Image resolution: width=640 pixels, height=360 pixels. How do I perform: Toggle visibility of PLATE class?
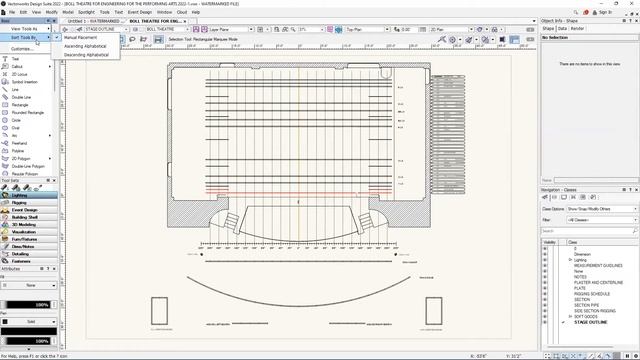tap(545, 288)
